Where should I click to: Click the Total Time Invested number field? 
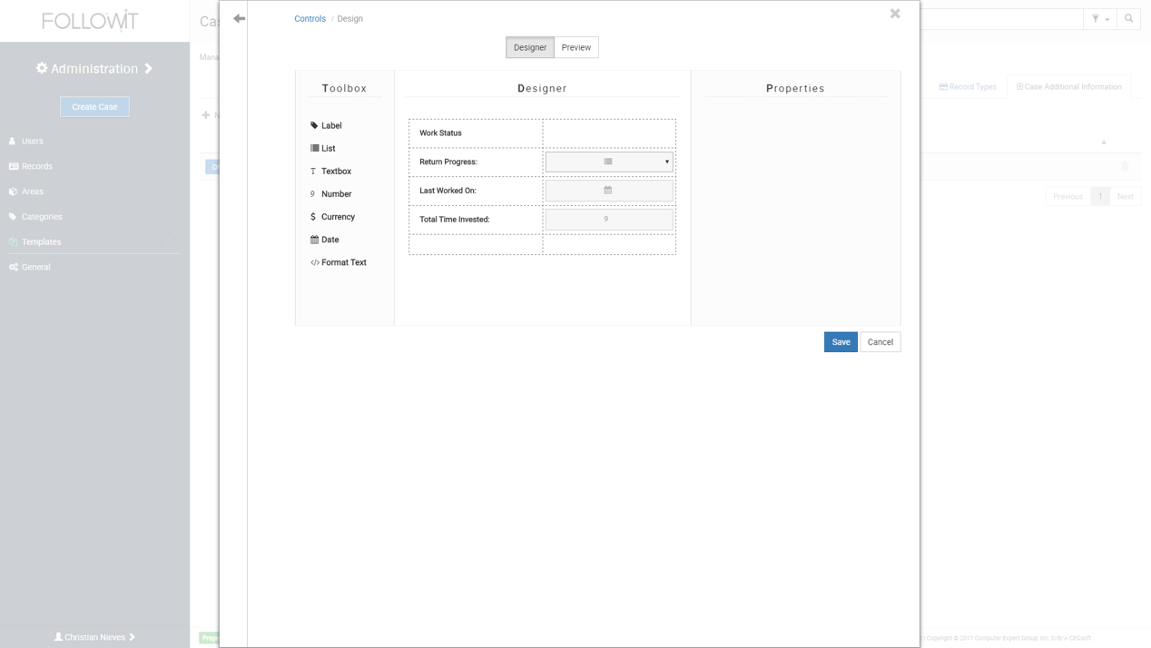click(x=609, y=219)
